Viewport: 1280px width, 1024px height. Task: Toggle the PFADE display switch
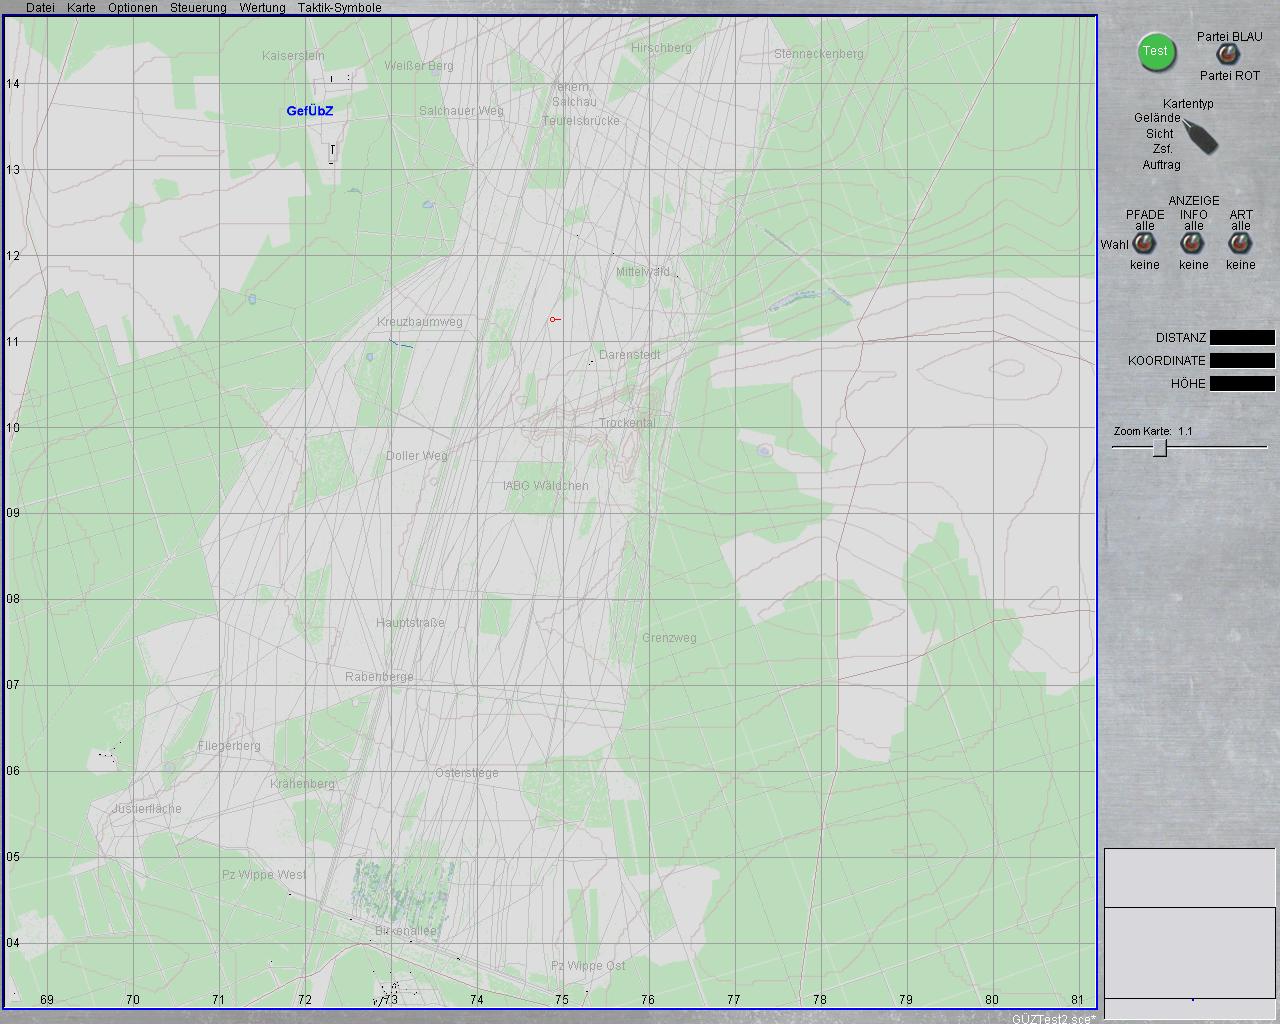point(1144,244)
